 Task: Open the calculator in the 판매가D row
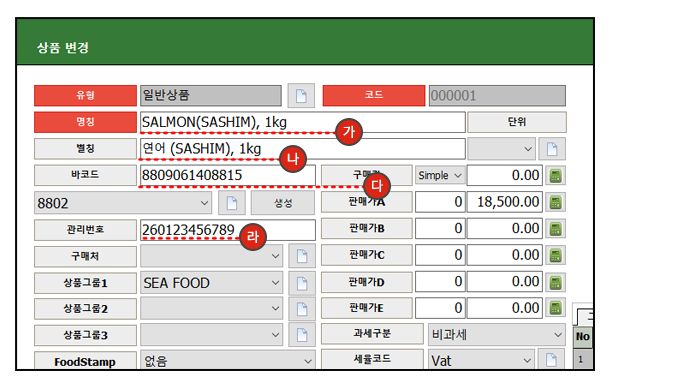[x=555, y=282]
